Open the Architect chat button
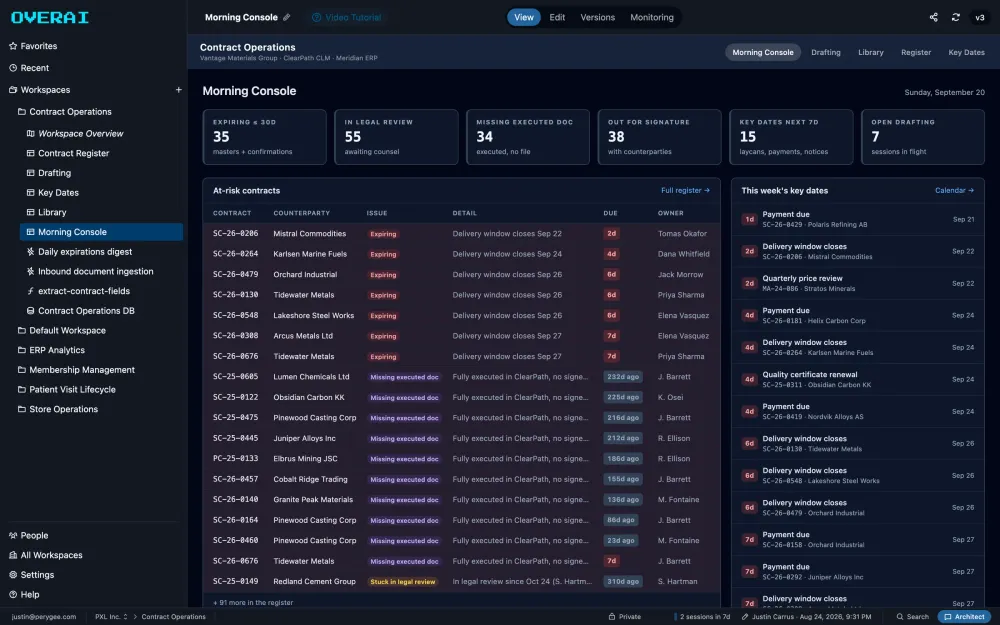The width and height of the screenshot is (1000, 625). [x=964, y=617]
